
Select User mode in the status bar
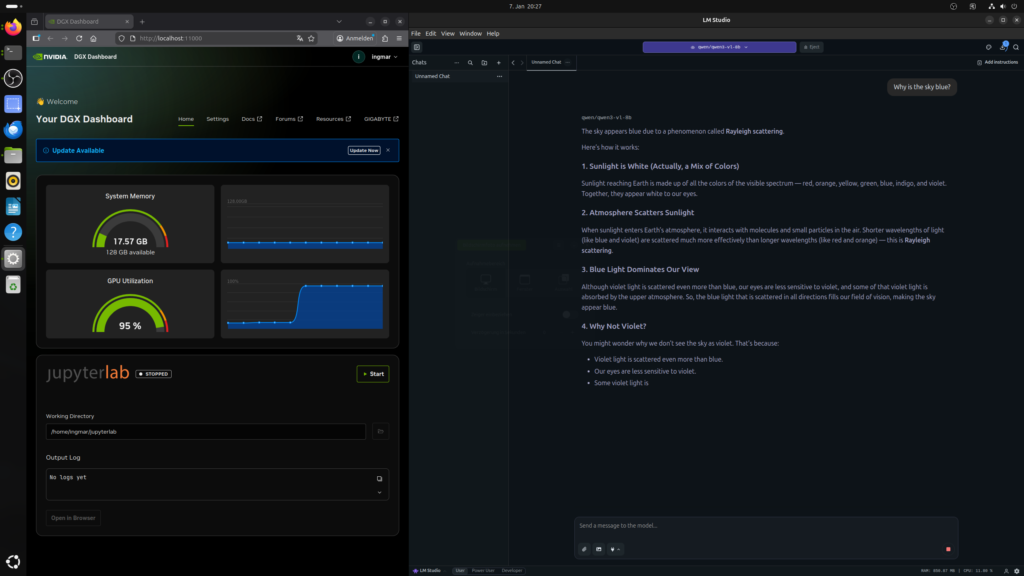[x=459, y=570]
